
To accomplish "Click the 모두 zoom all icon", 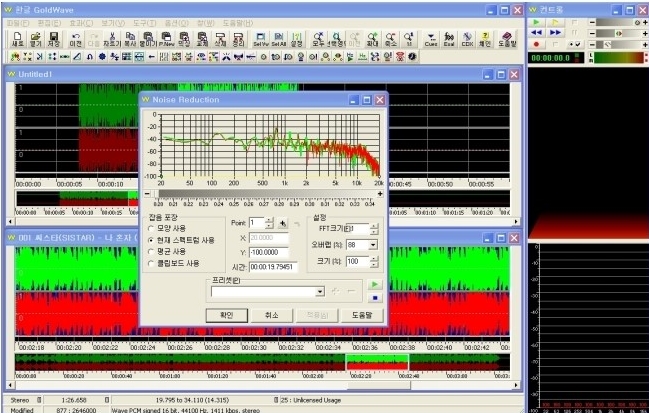I will 318,39.
